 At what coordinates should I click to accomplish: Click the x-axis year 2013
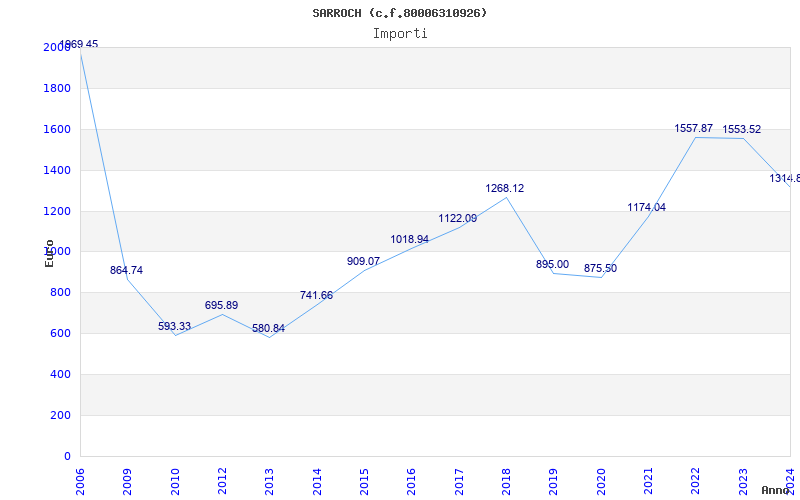[269, 481]
